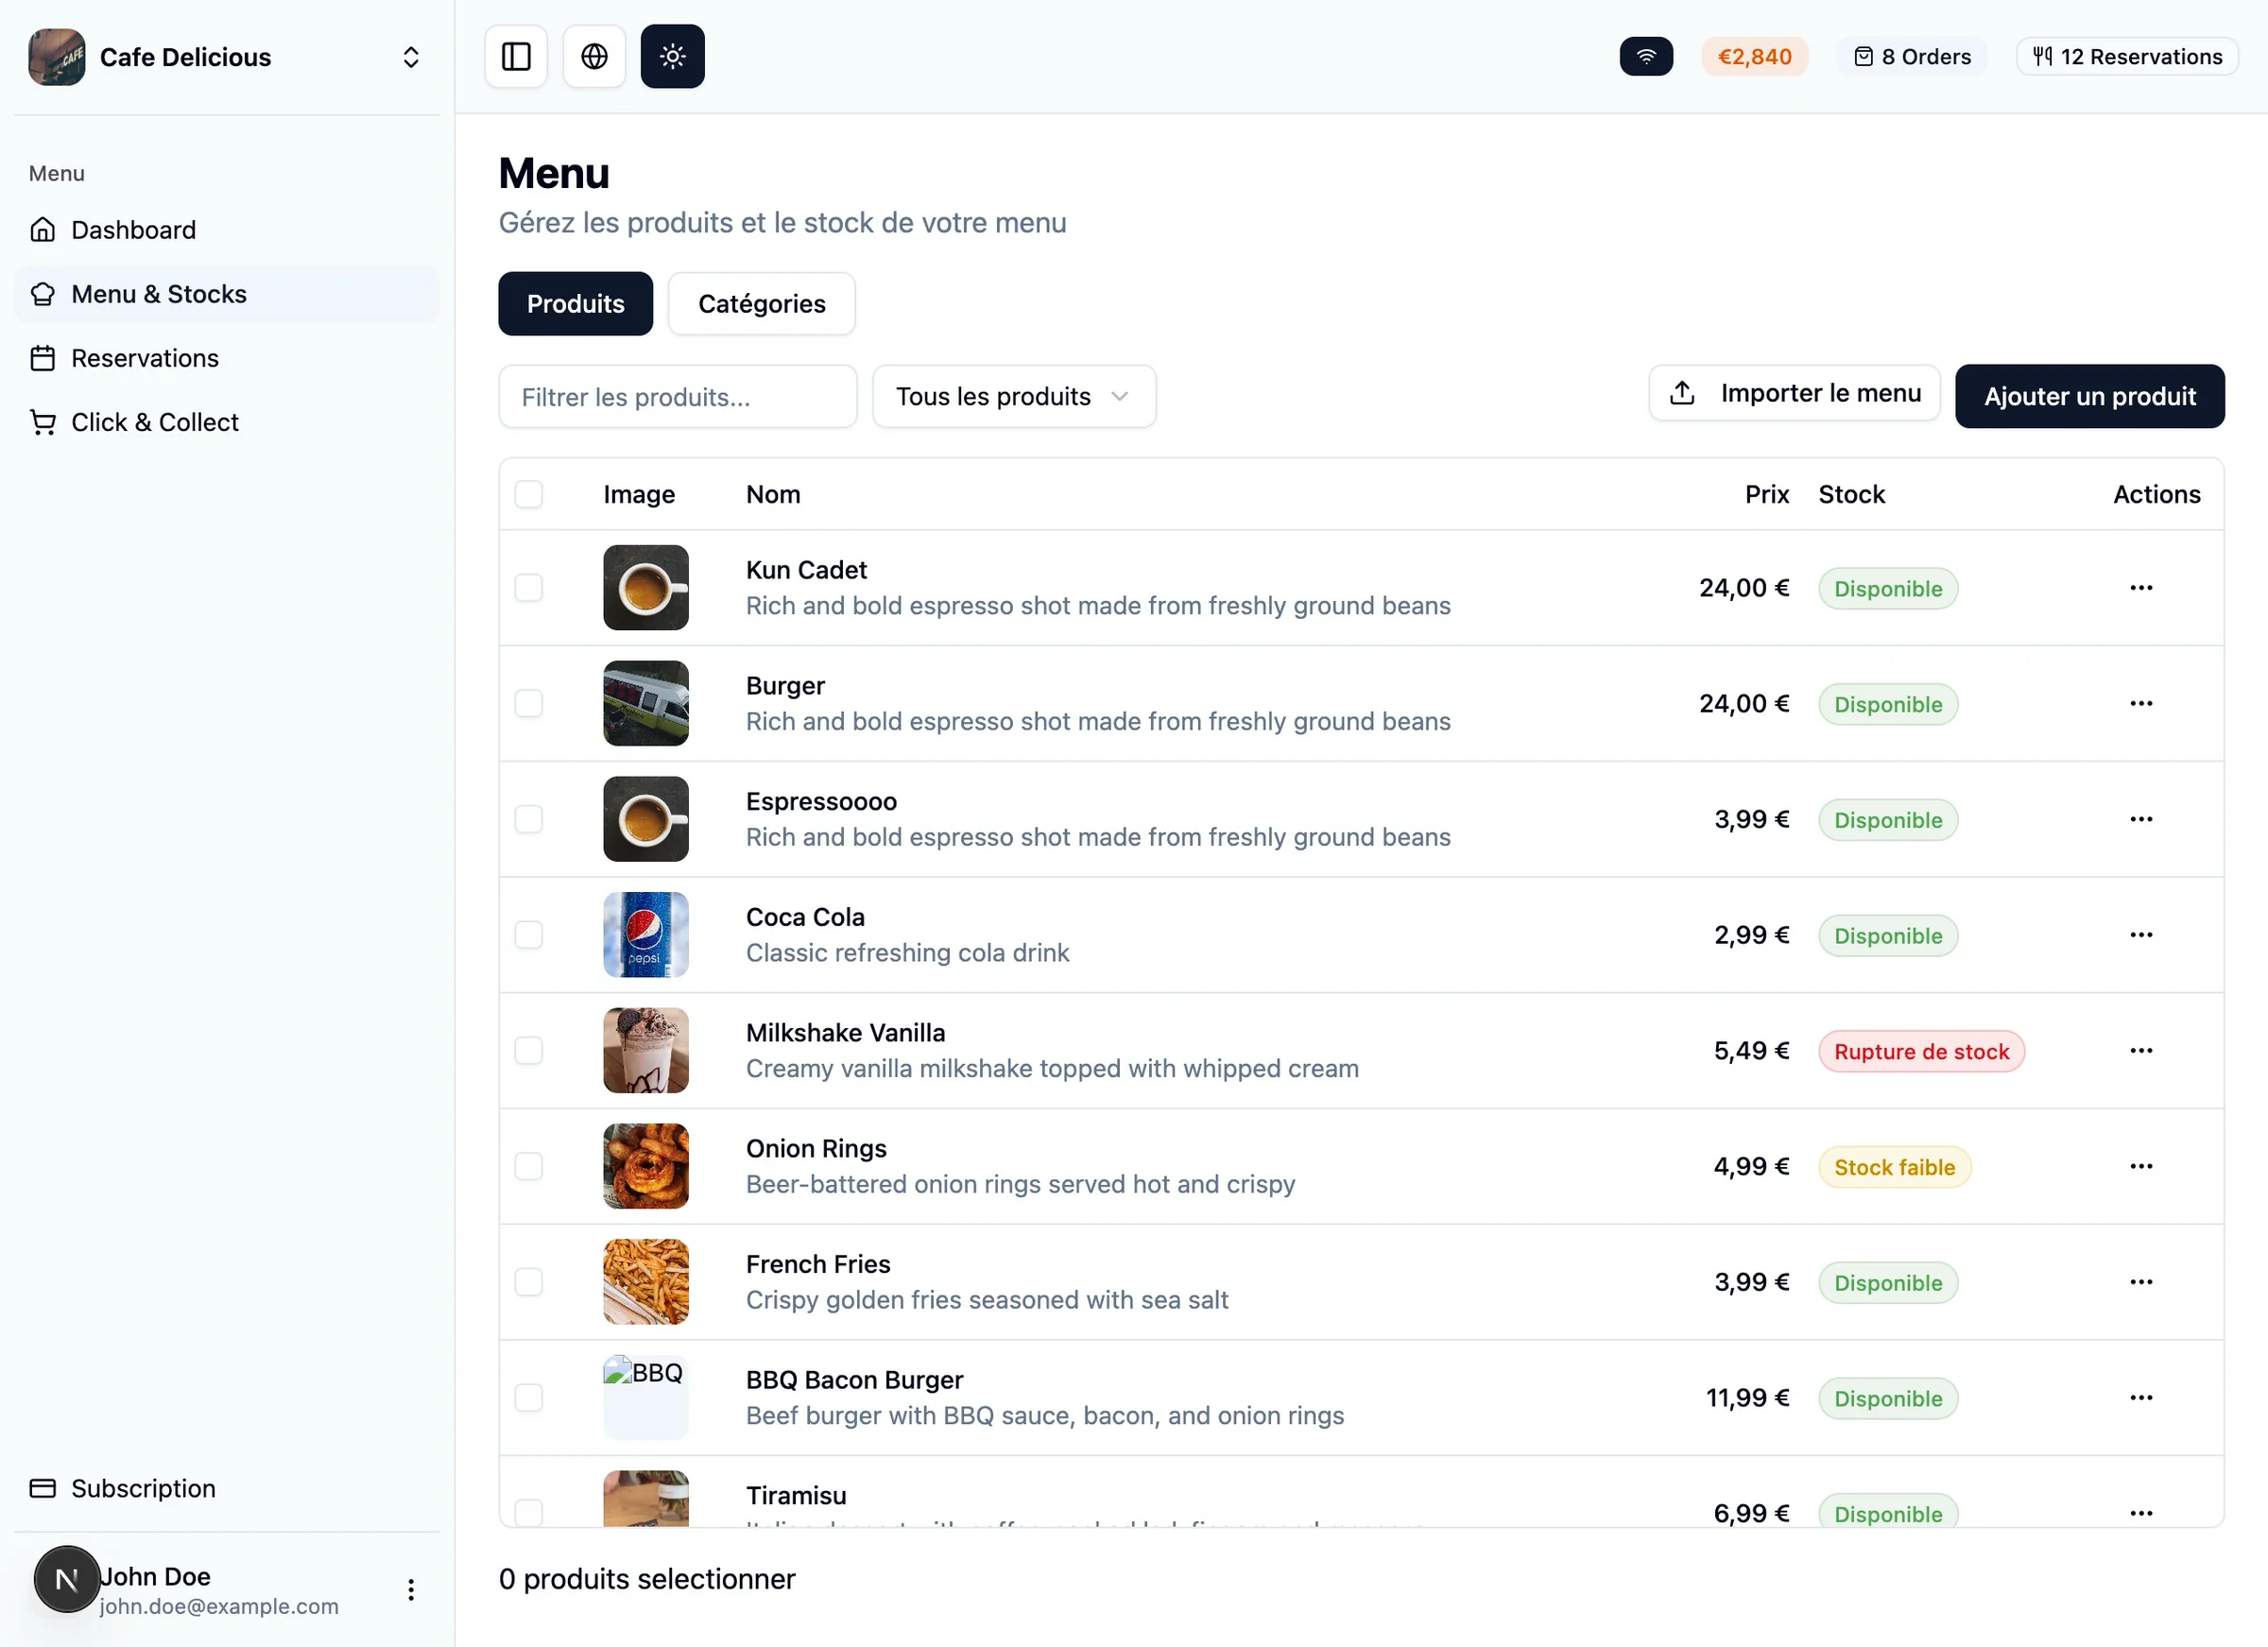This screenshot has height=1647, width=2268.
Task: Click the French Fries product thumbnail
Action: coord(645,1281)
